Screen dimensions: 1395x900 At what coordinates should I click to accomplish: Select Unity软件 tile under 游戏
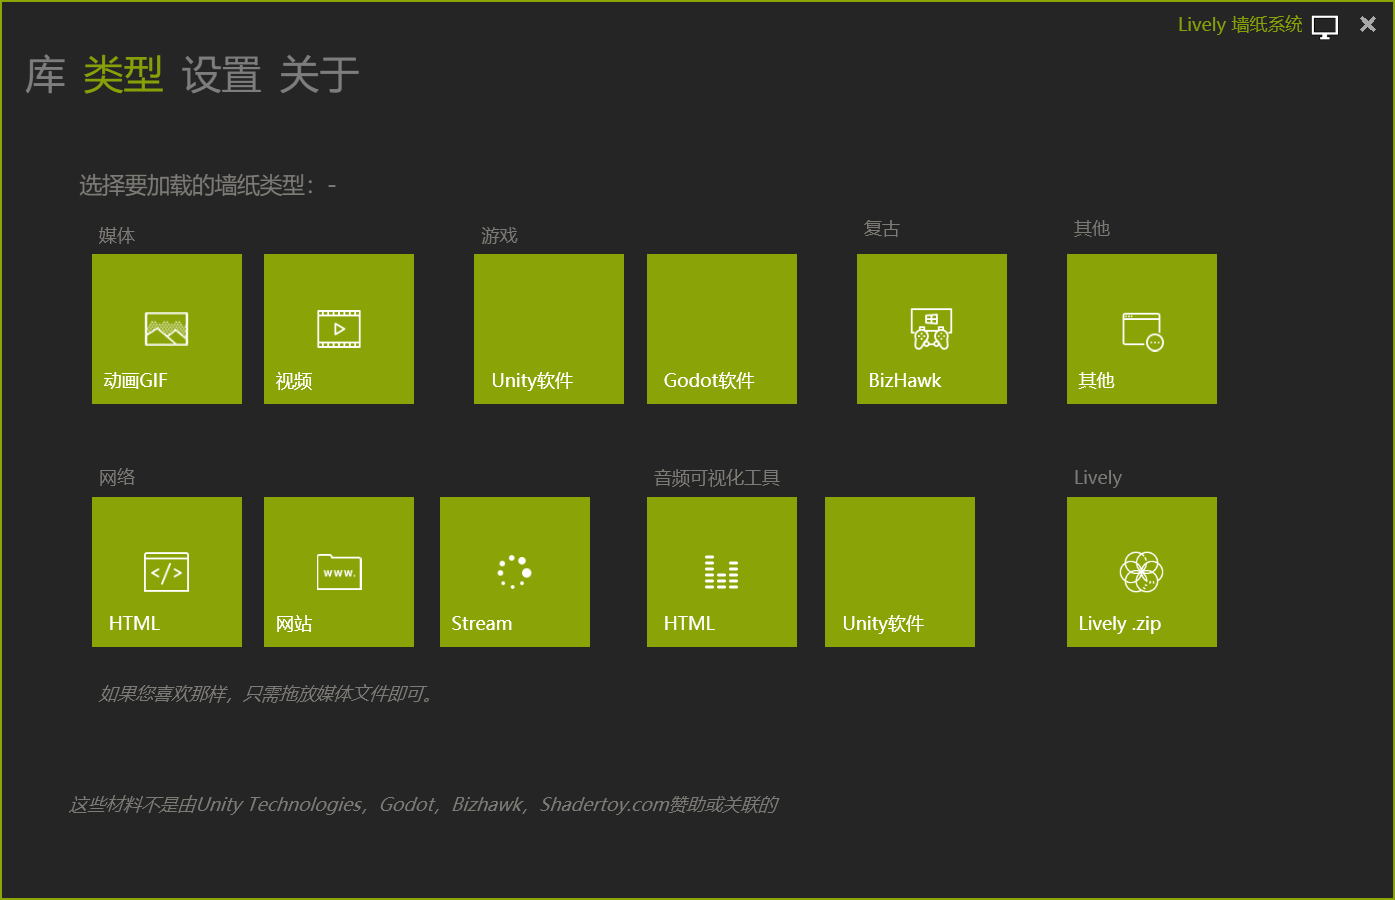click(x=549, y=329)
